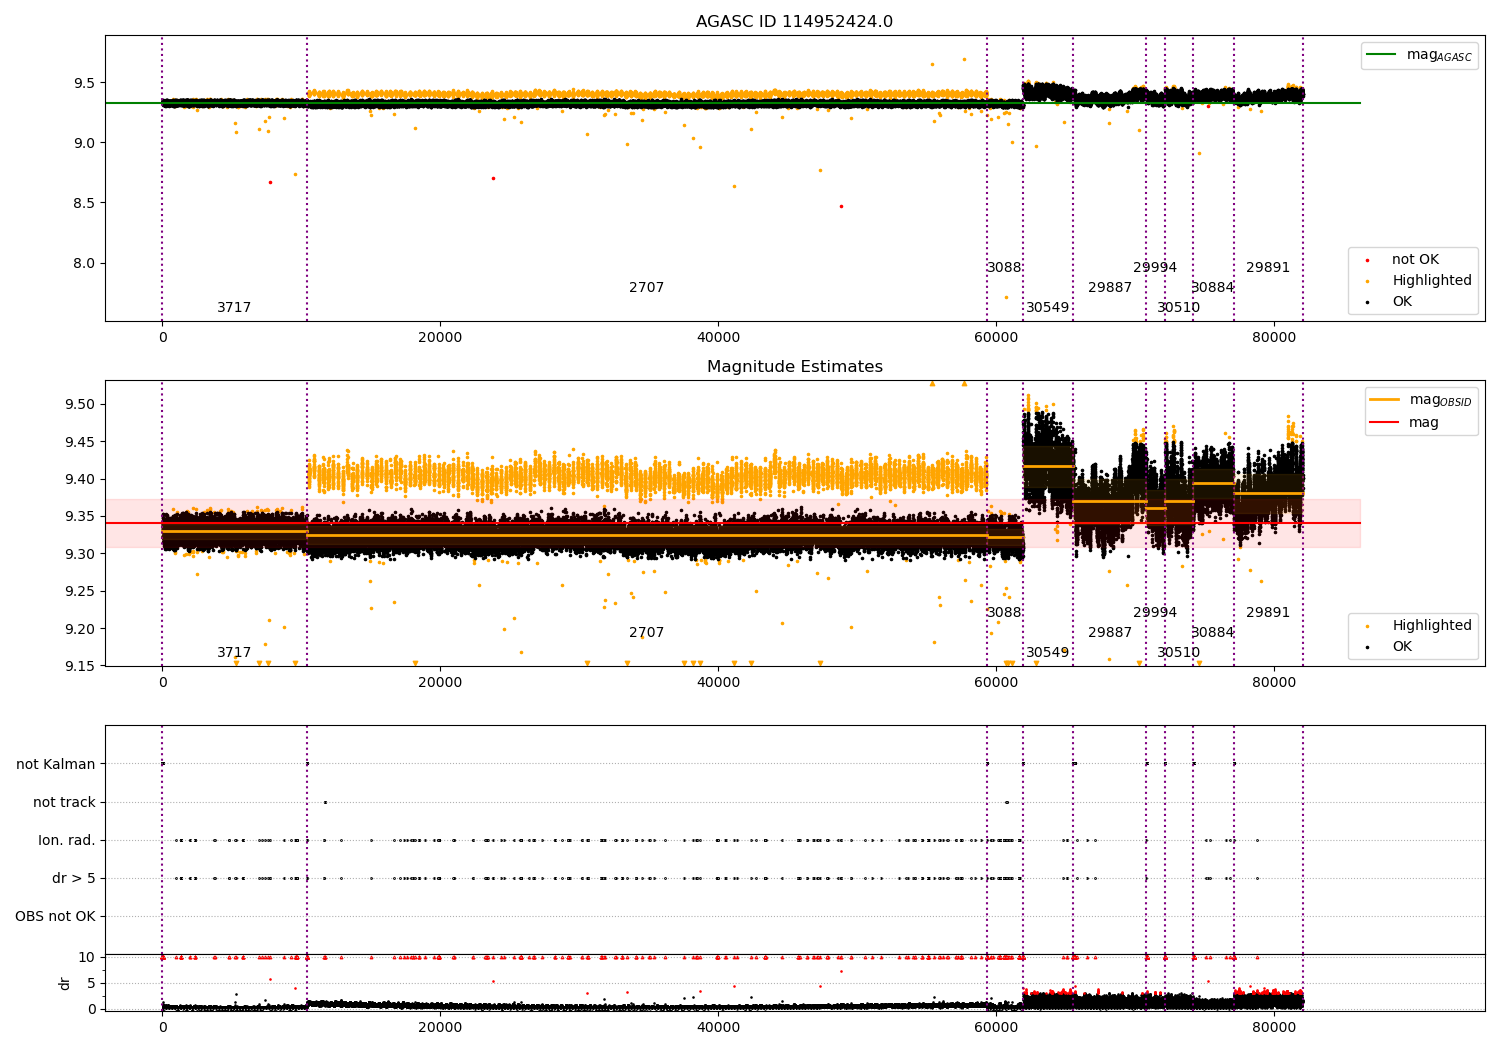Click the rotated 'dr' y-axis label
The width and height of the screenshot is (1500, 1050).
[65, 983]
